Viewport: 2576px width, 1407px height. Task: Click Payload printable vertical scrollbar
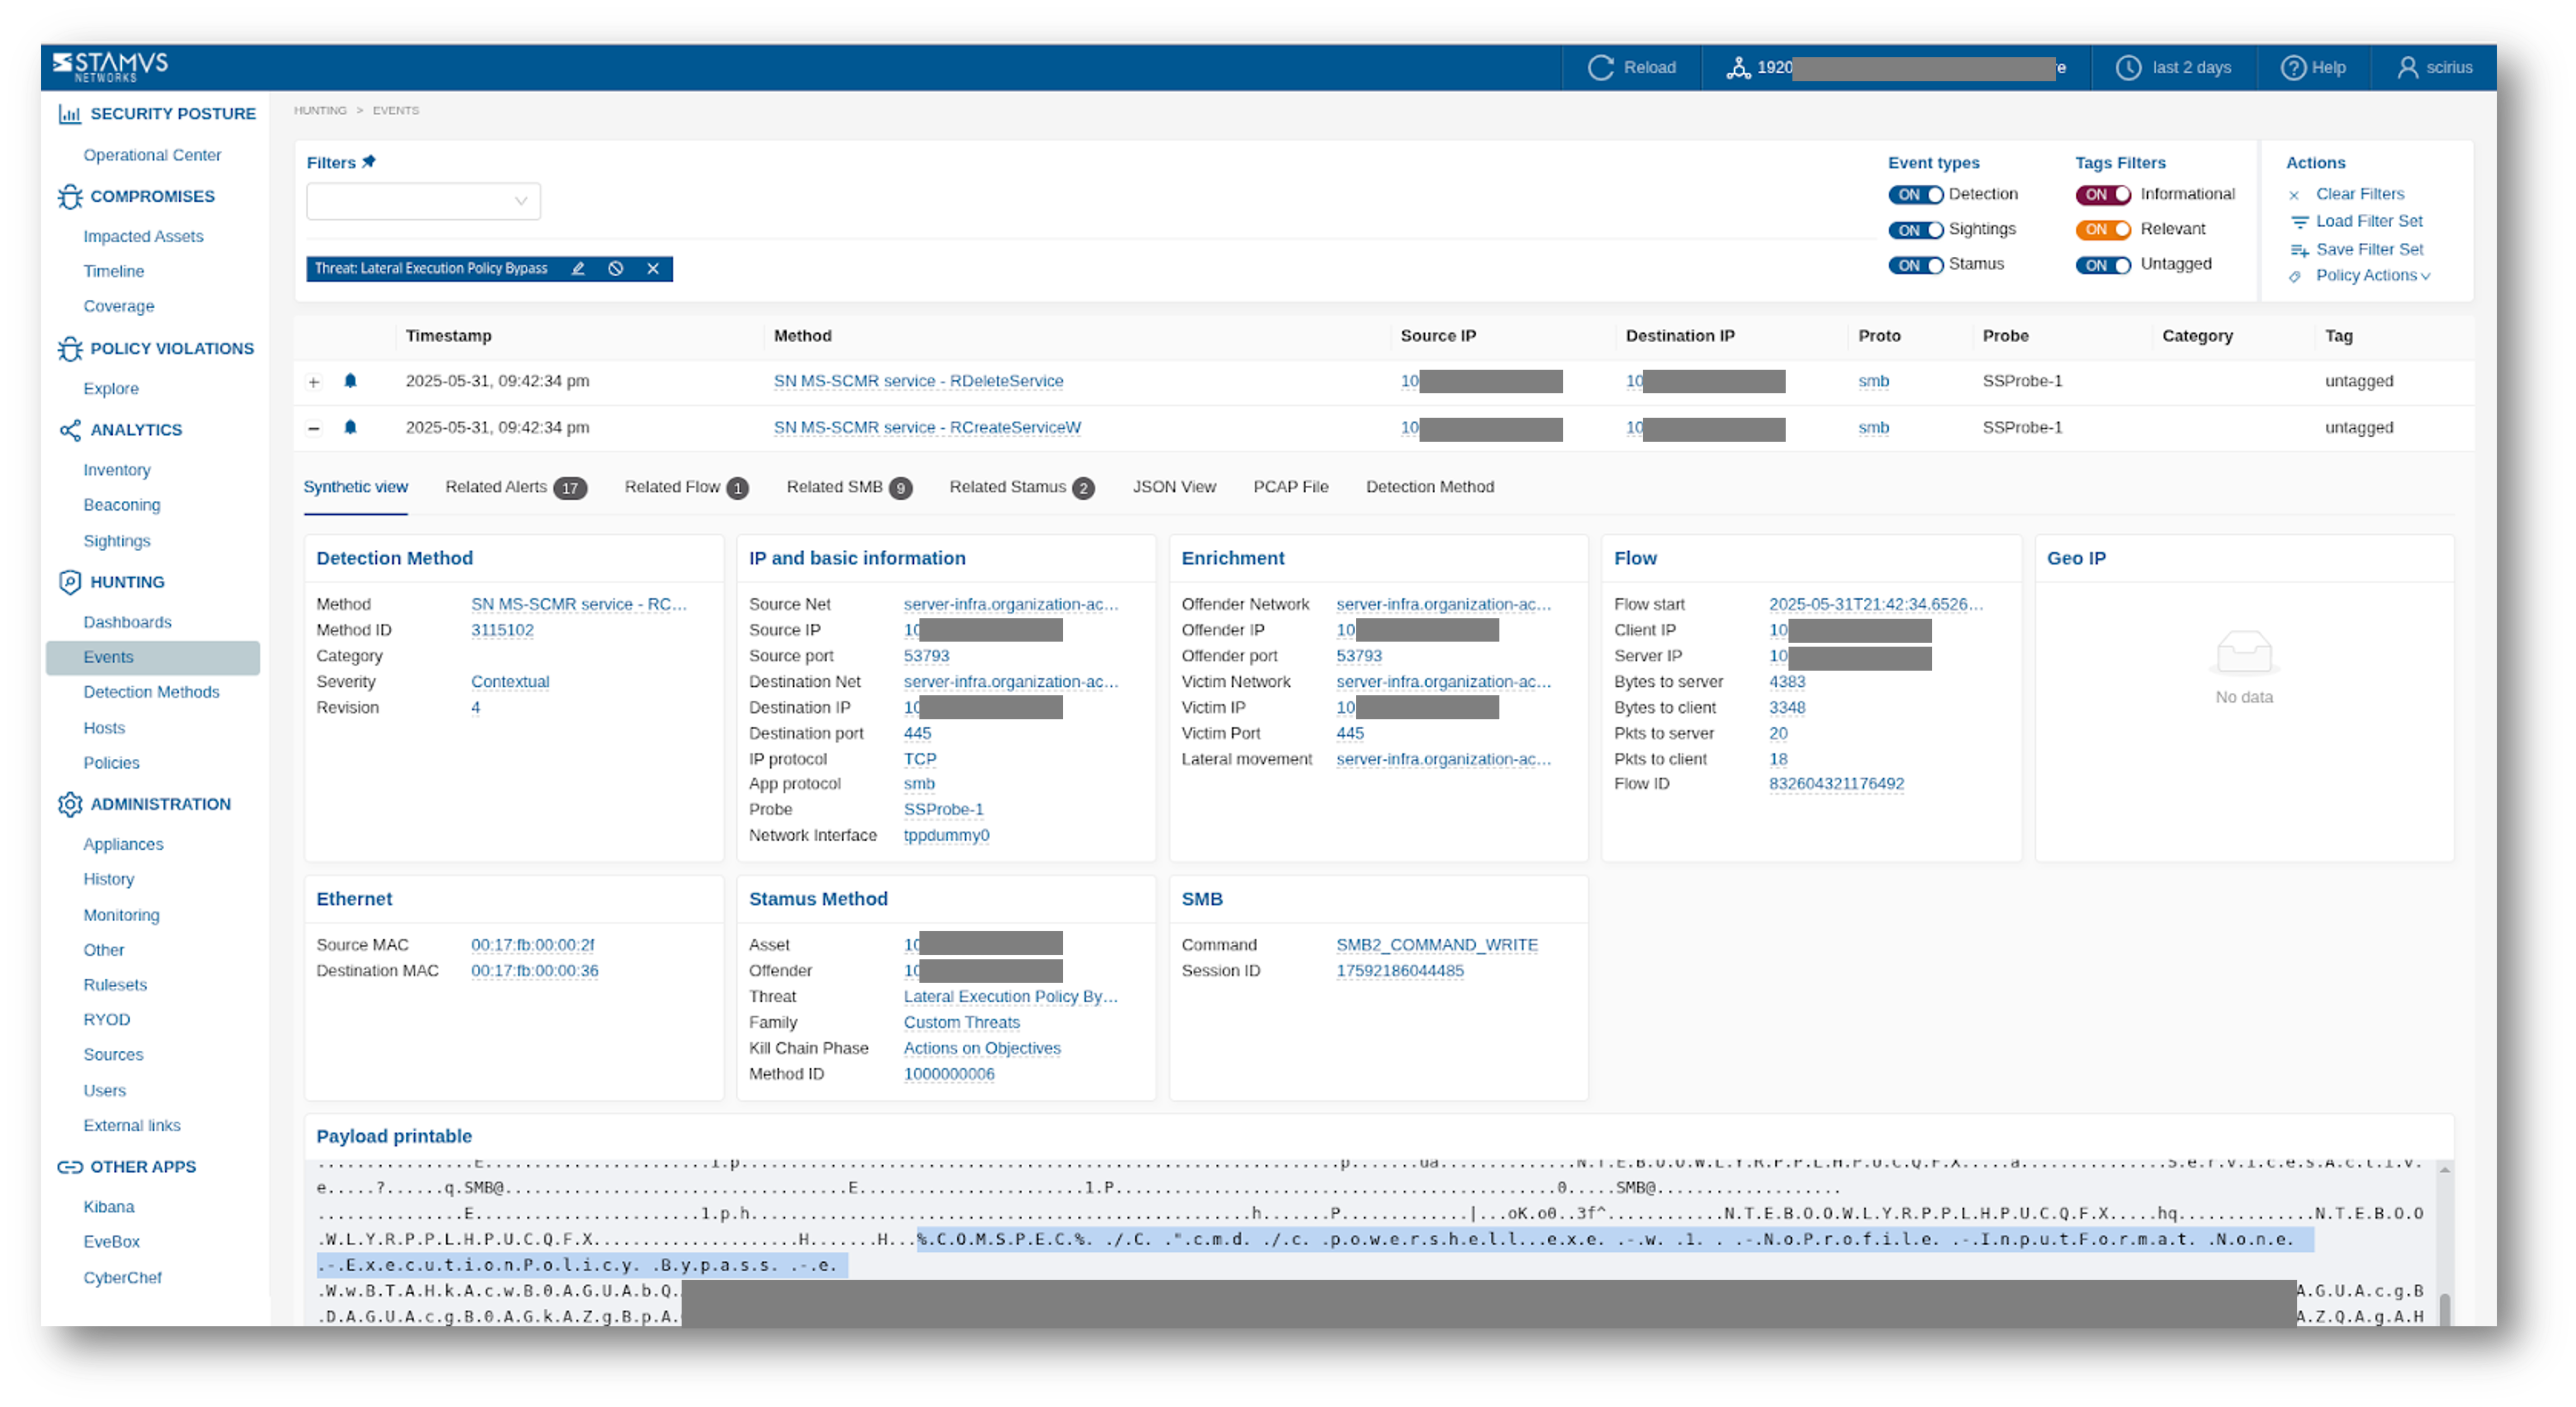[x=2444, y=1309]
